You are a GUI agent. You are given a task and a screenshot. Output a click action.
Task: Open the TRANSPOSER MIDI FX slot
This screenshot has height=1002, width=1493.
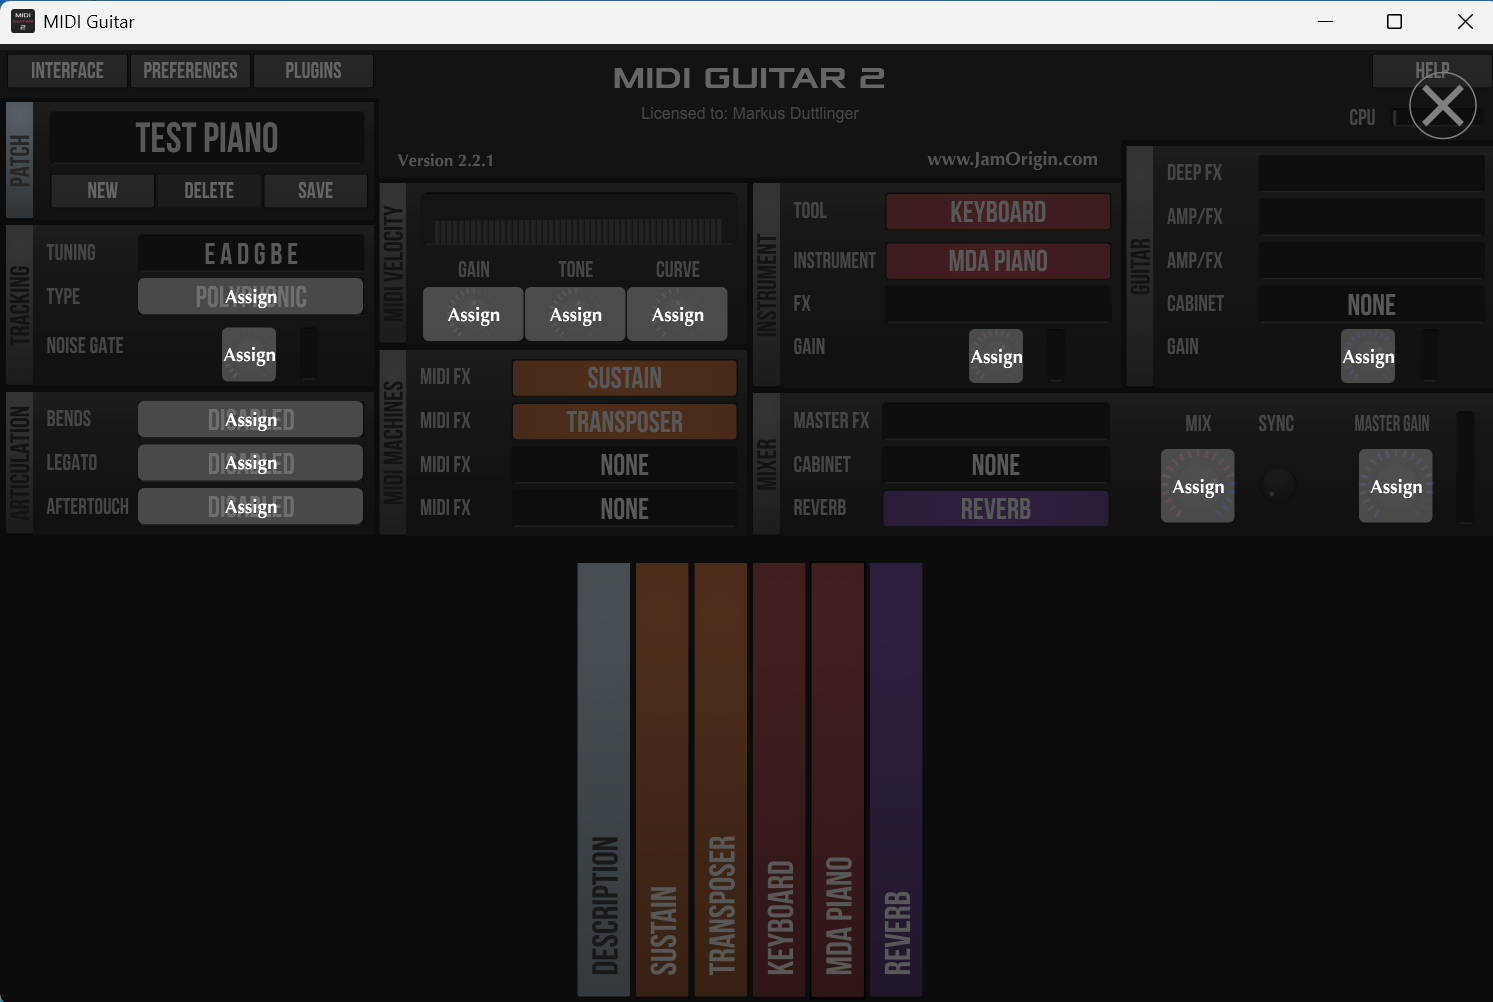[x=625, y=422]
